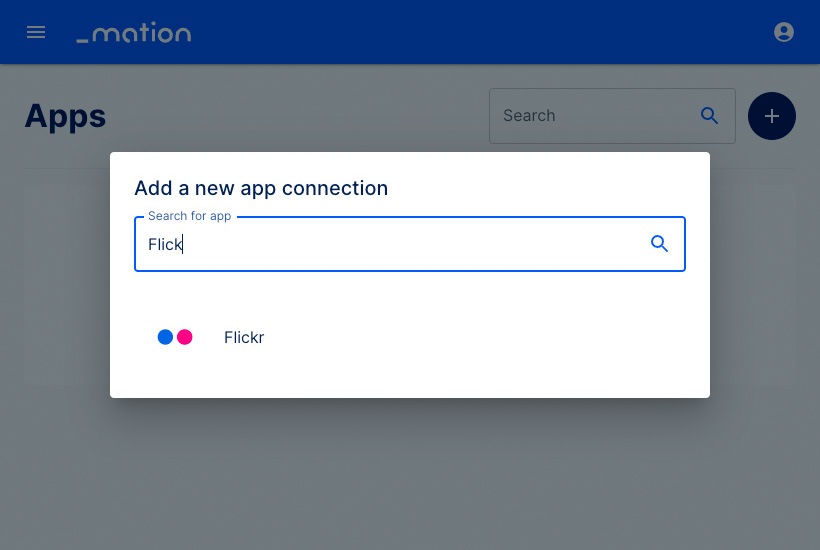The height and width of the screenshot is (550, 820).
Task: Dismiss dialog by clicking dimmed backdrop below
Action: (410, 471)
